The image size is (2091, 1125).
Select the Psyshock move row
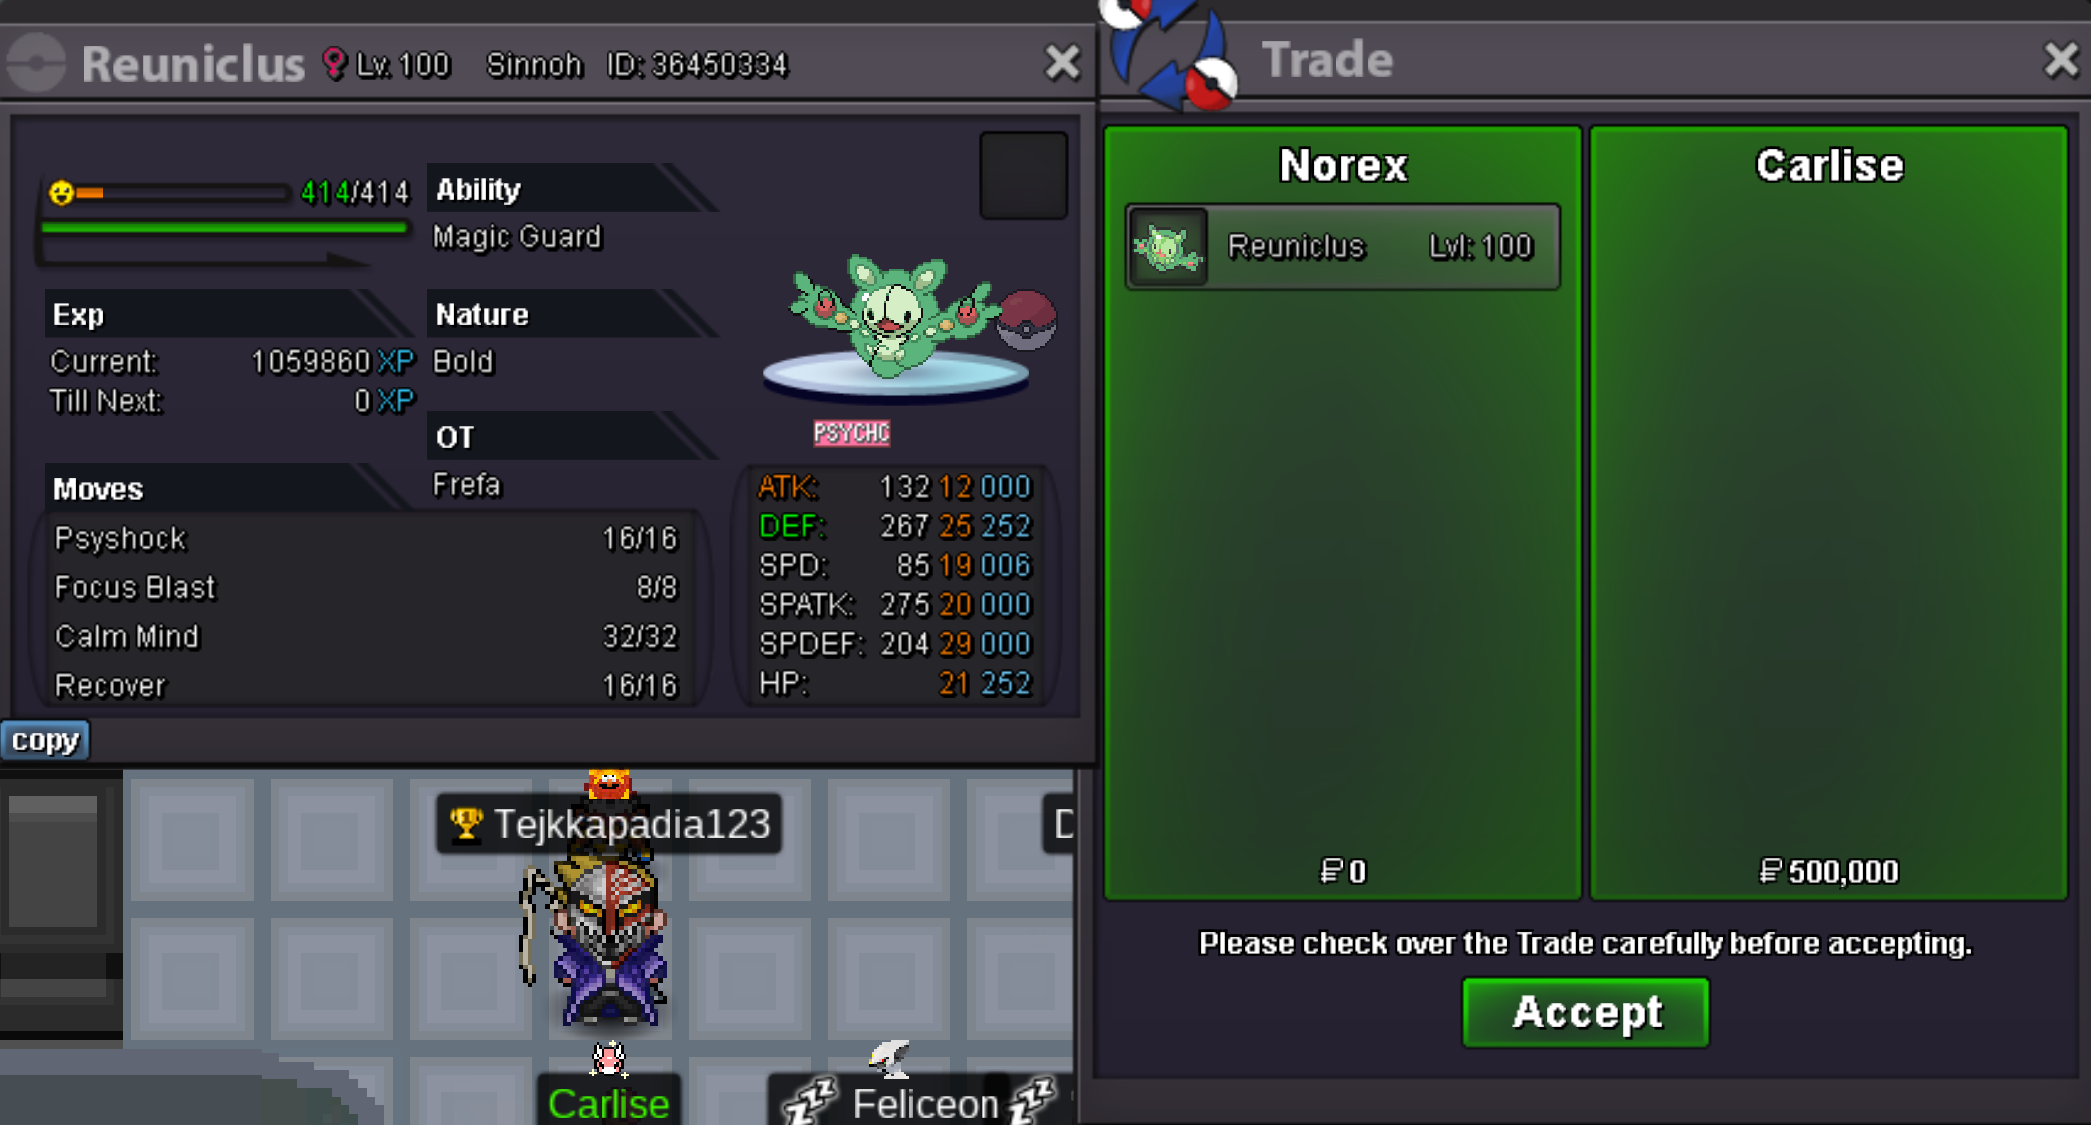click(366, 538)
